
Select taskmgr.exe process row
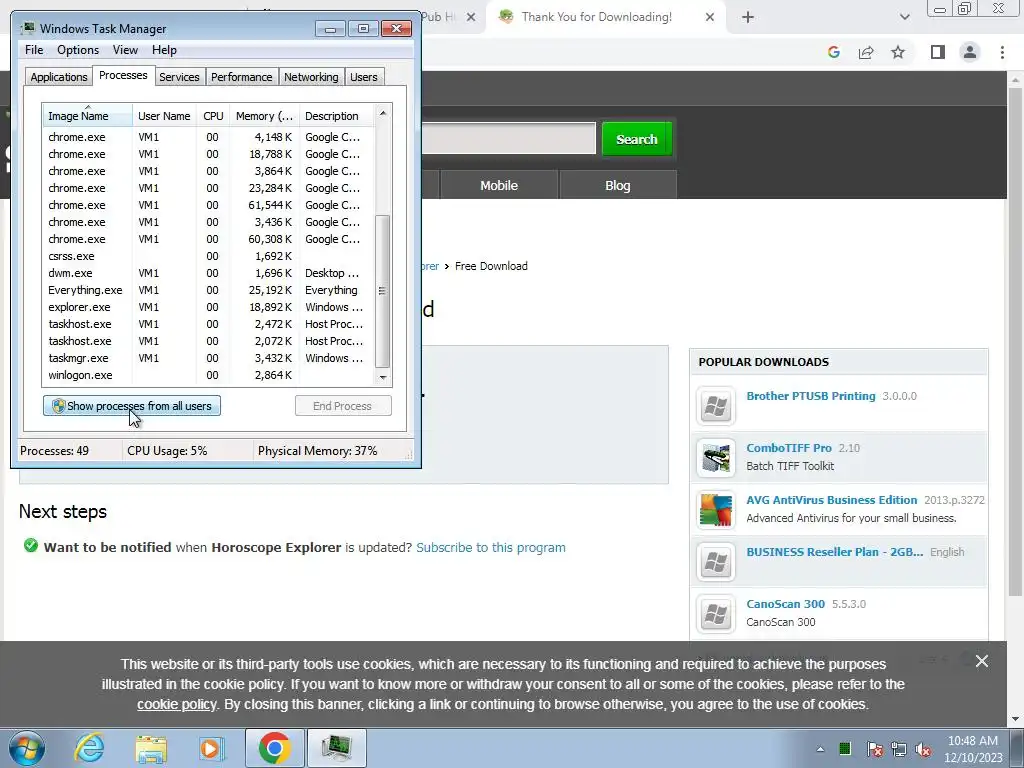[x=208, y=358]
